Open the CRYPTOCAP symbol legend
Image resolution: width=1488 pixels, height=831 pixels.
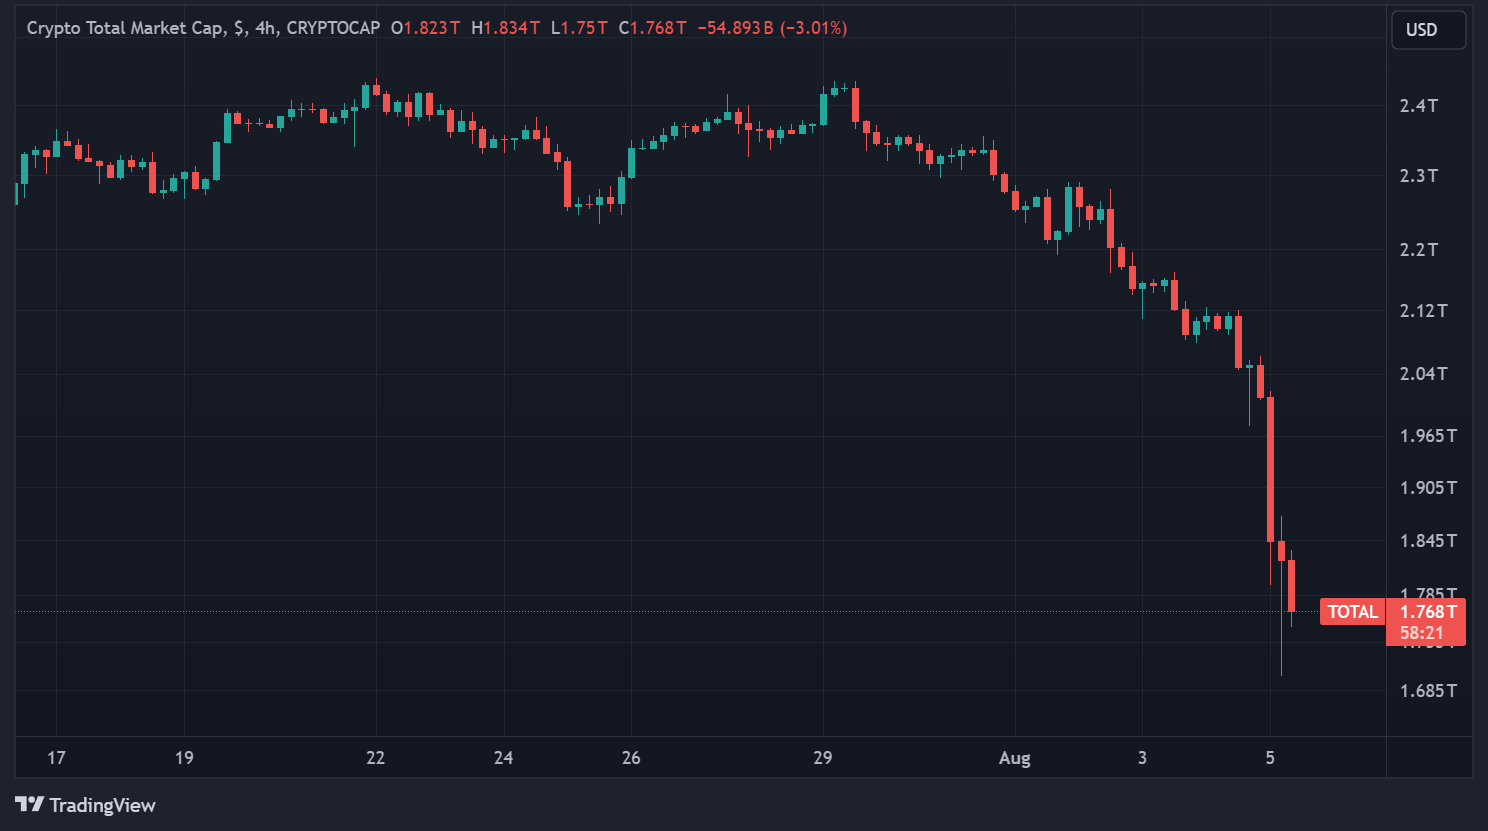[332, 27]
